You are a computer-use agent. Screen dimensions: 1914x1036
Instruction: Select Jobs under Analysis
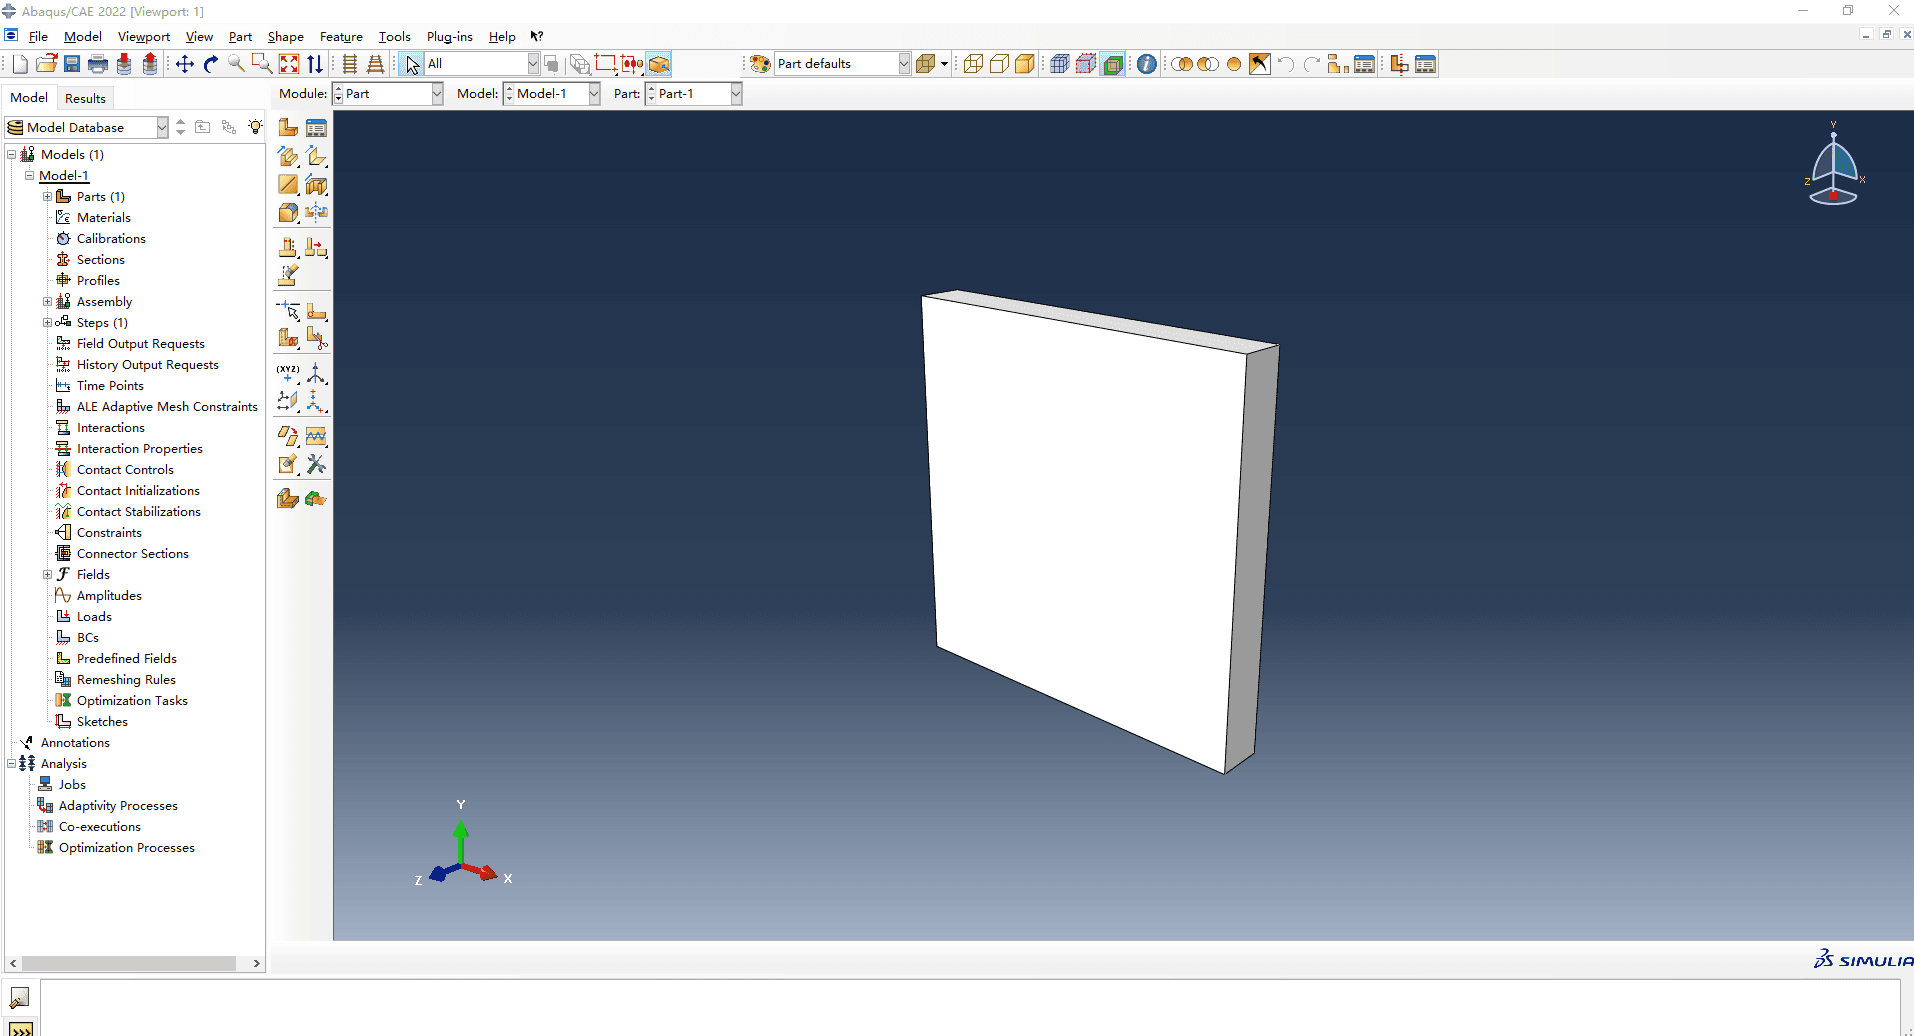click(x=72, y=784)
